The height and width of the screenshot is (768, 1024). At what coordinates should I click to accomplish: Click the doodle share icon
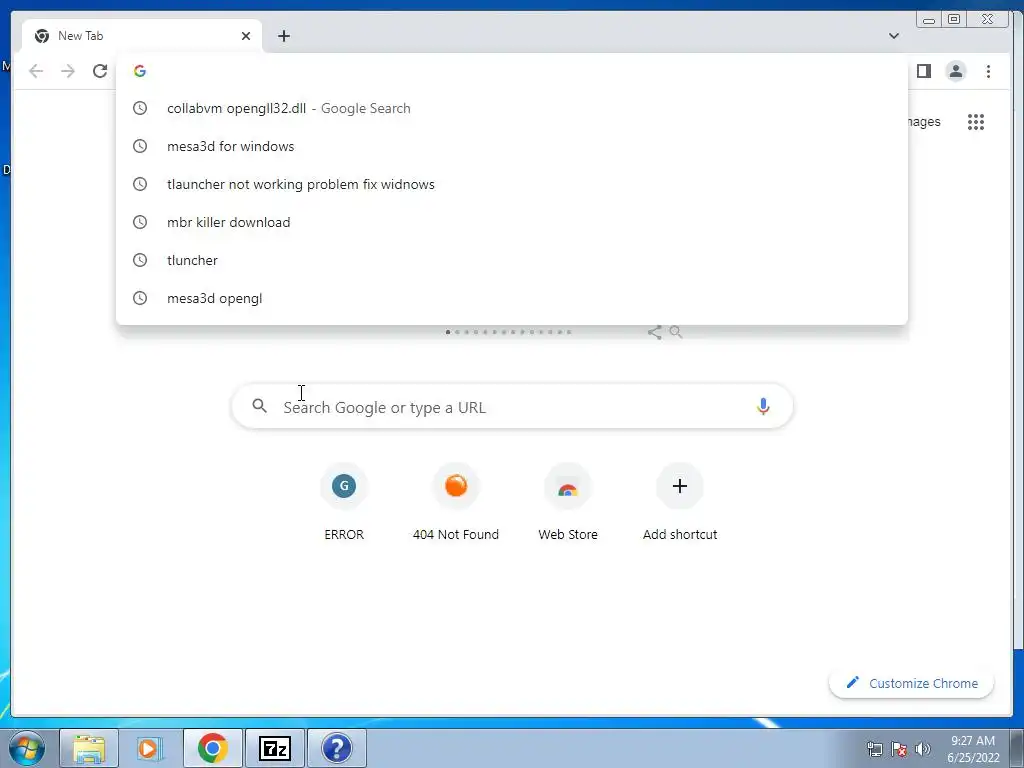[x=654, y=332]
